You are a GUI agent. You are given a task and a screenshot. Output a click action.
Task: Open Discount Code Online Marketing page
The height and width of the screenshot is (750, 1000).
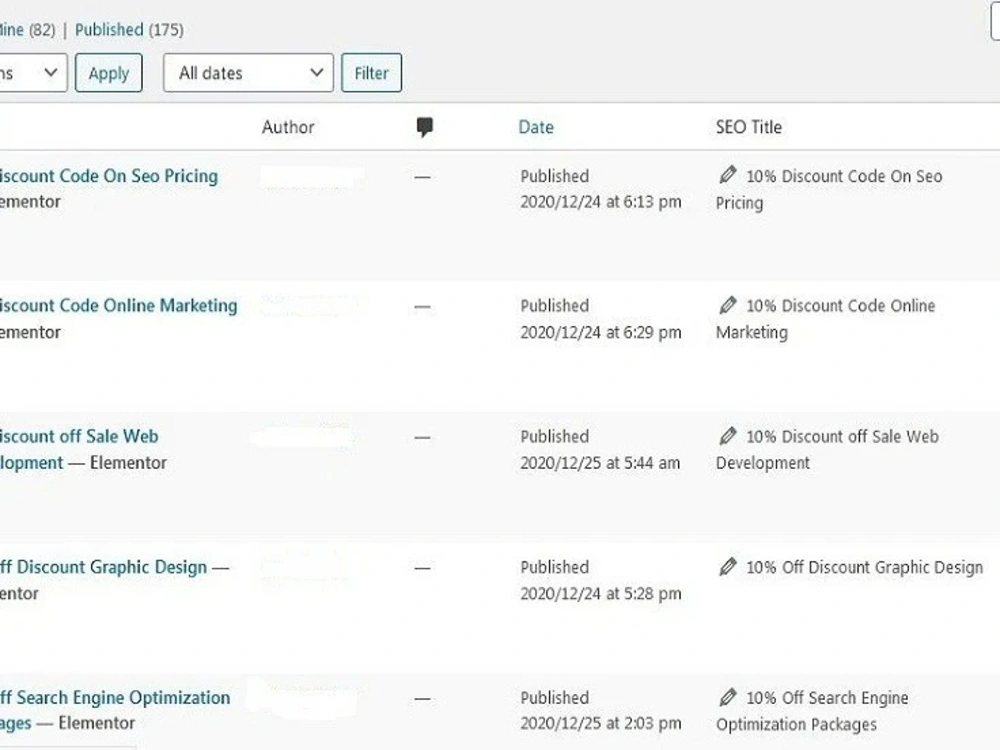(x=118, y=305)
